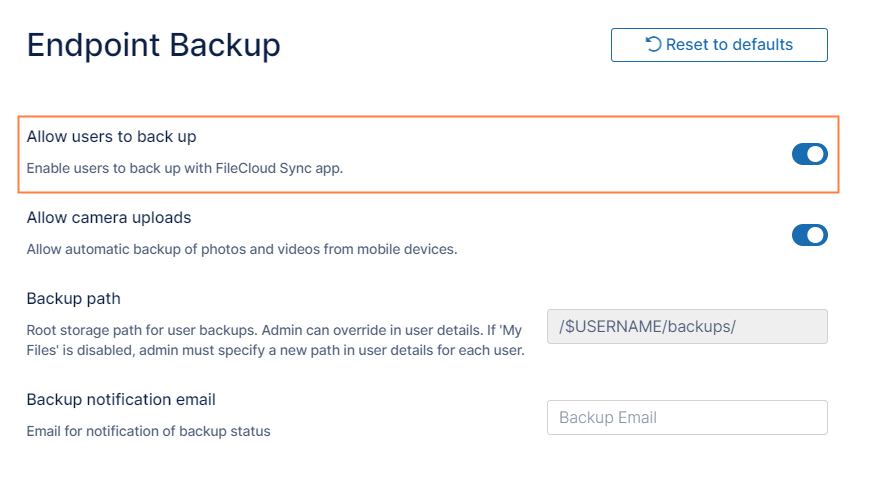The width and height of the screenshot is (874, 482).
Task: Click the white knob of the camera uploads toggle
Action: point(817,235)
